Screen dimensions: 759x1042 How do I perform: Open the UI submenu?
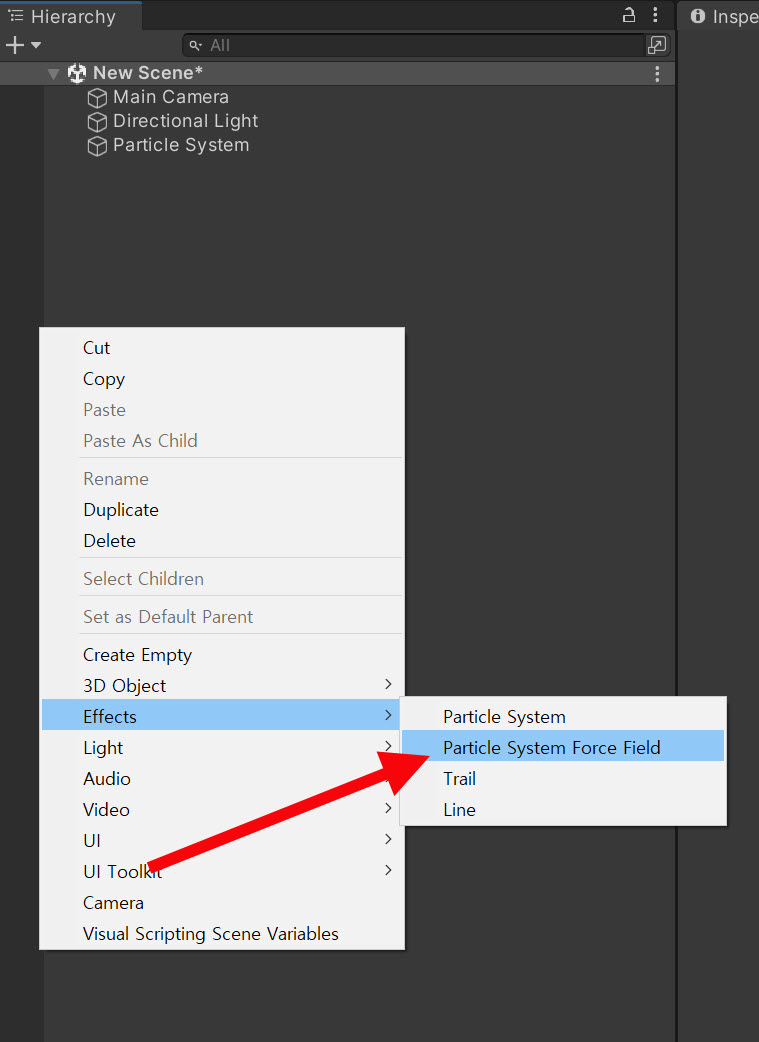pyautogui.click(x=223, y=841)
